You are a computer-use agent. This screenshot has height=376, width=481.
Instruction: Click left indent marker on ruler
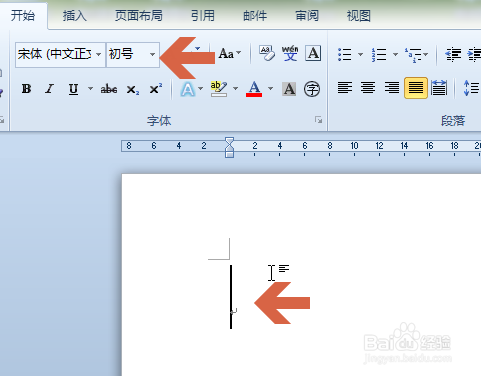click(x=229, y=154)
